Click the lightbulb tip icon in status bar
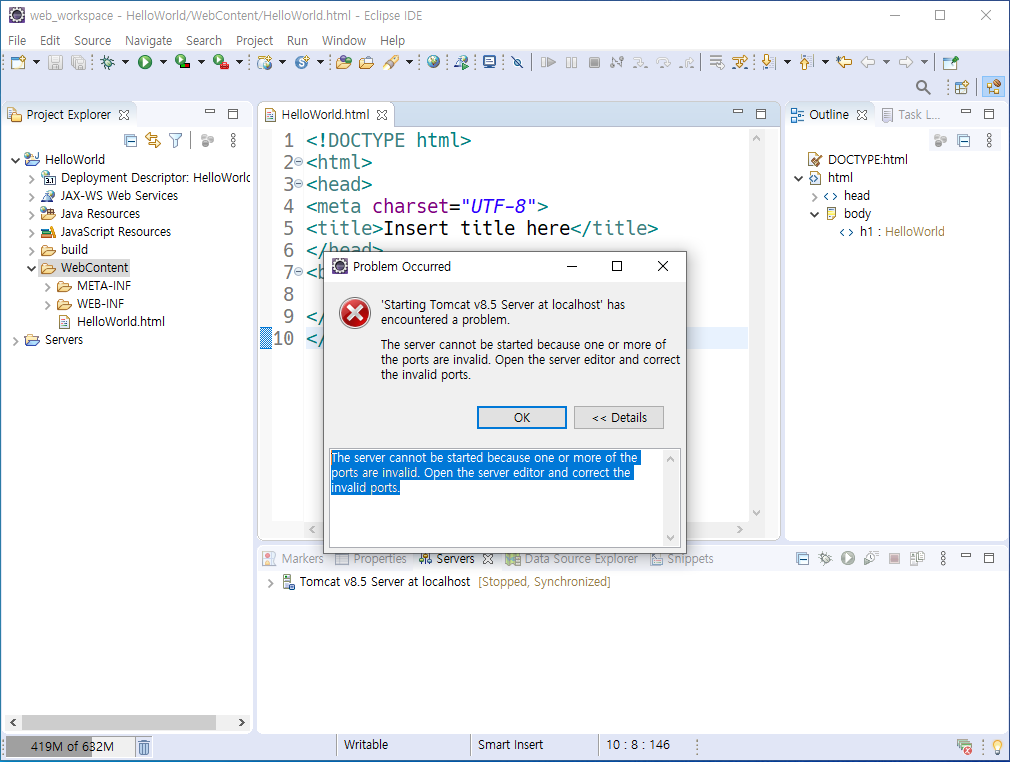Viewport: 1010px width, 762px height. tap(997, 747)
